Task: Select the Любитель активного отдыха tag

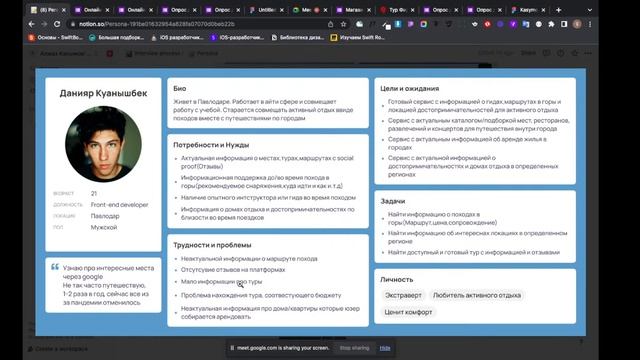Action: (x=477, y=295)
